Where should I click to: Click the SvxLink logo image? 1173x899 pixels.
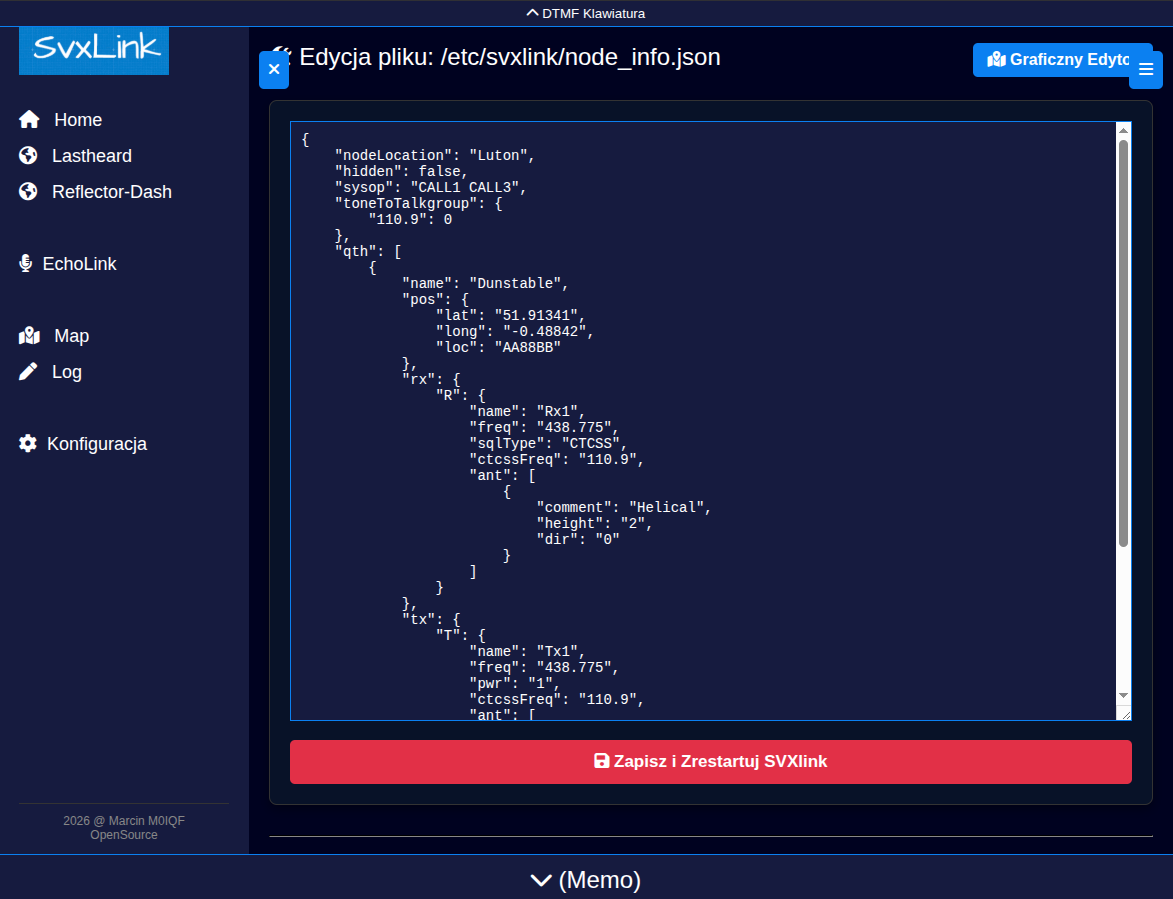(94, 50)
